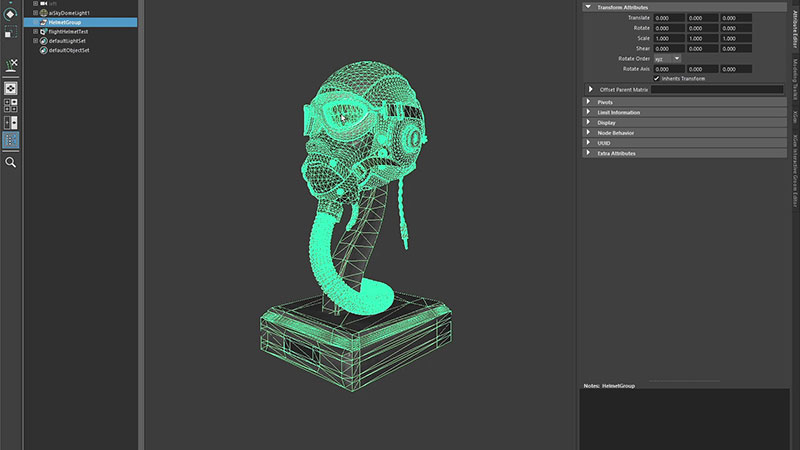Viewport: 800px width, 450px height.
Task: Expand the flightHelmetTest node
Action: click(x=35, y=32)
